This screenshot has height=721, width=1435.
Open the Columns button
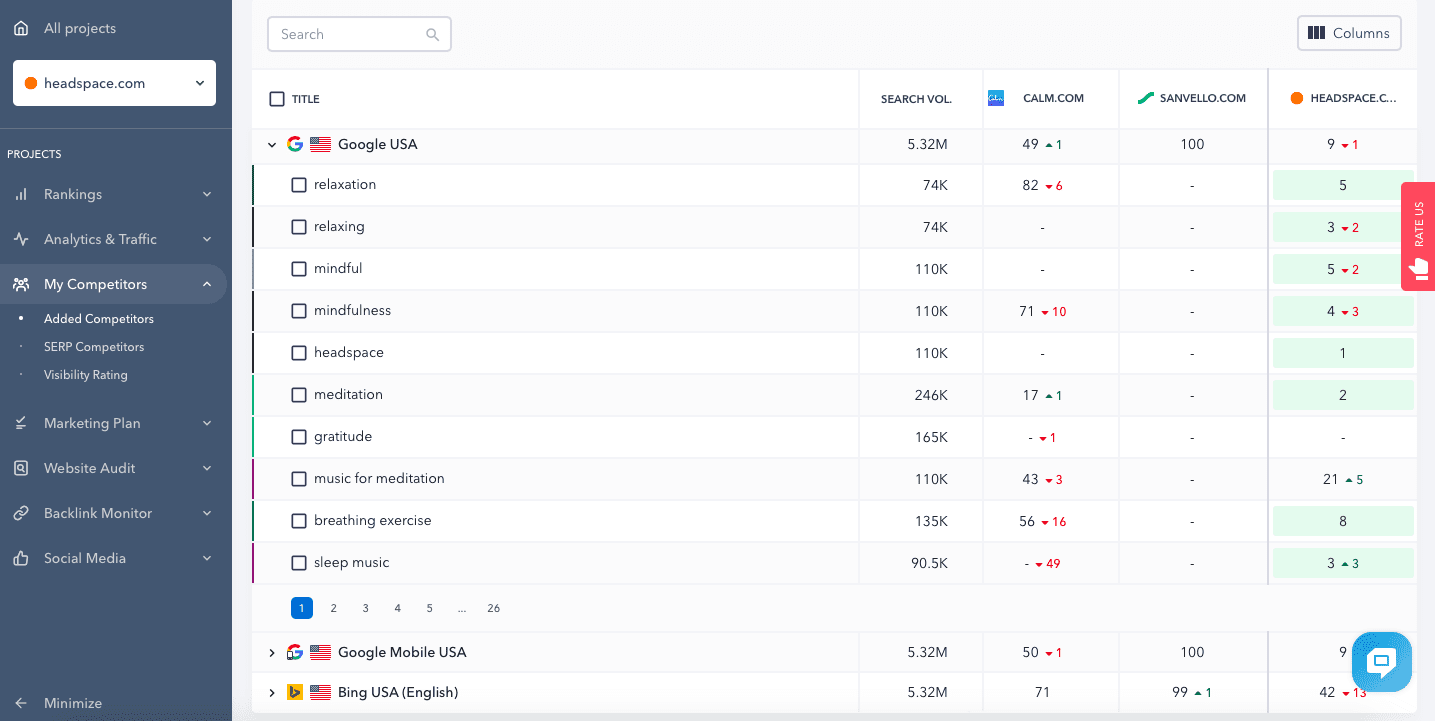point(1349,33)
